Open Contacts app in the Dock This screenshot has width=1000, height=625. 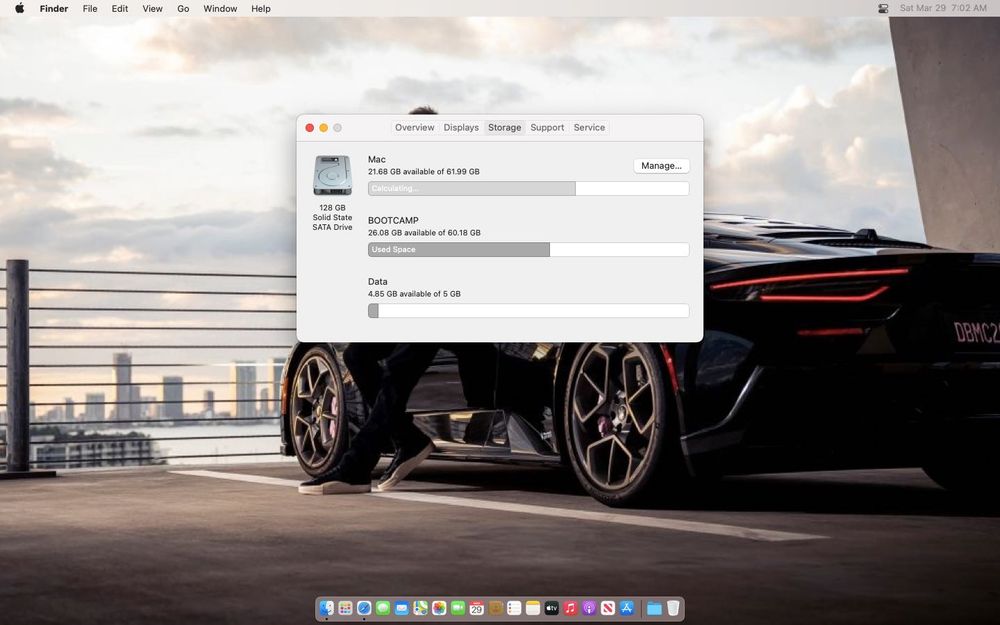click(496, 608)
